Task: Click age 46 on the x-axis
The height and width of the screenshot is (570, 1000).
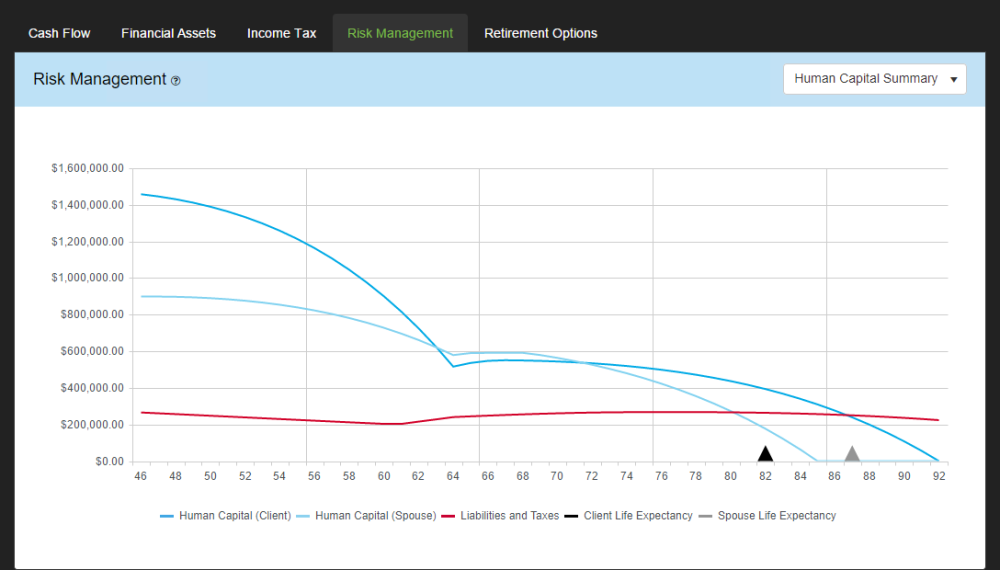Action: point(140,476)
